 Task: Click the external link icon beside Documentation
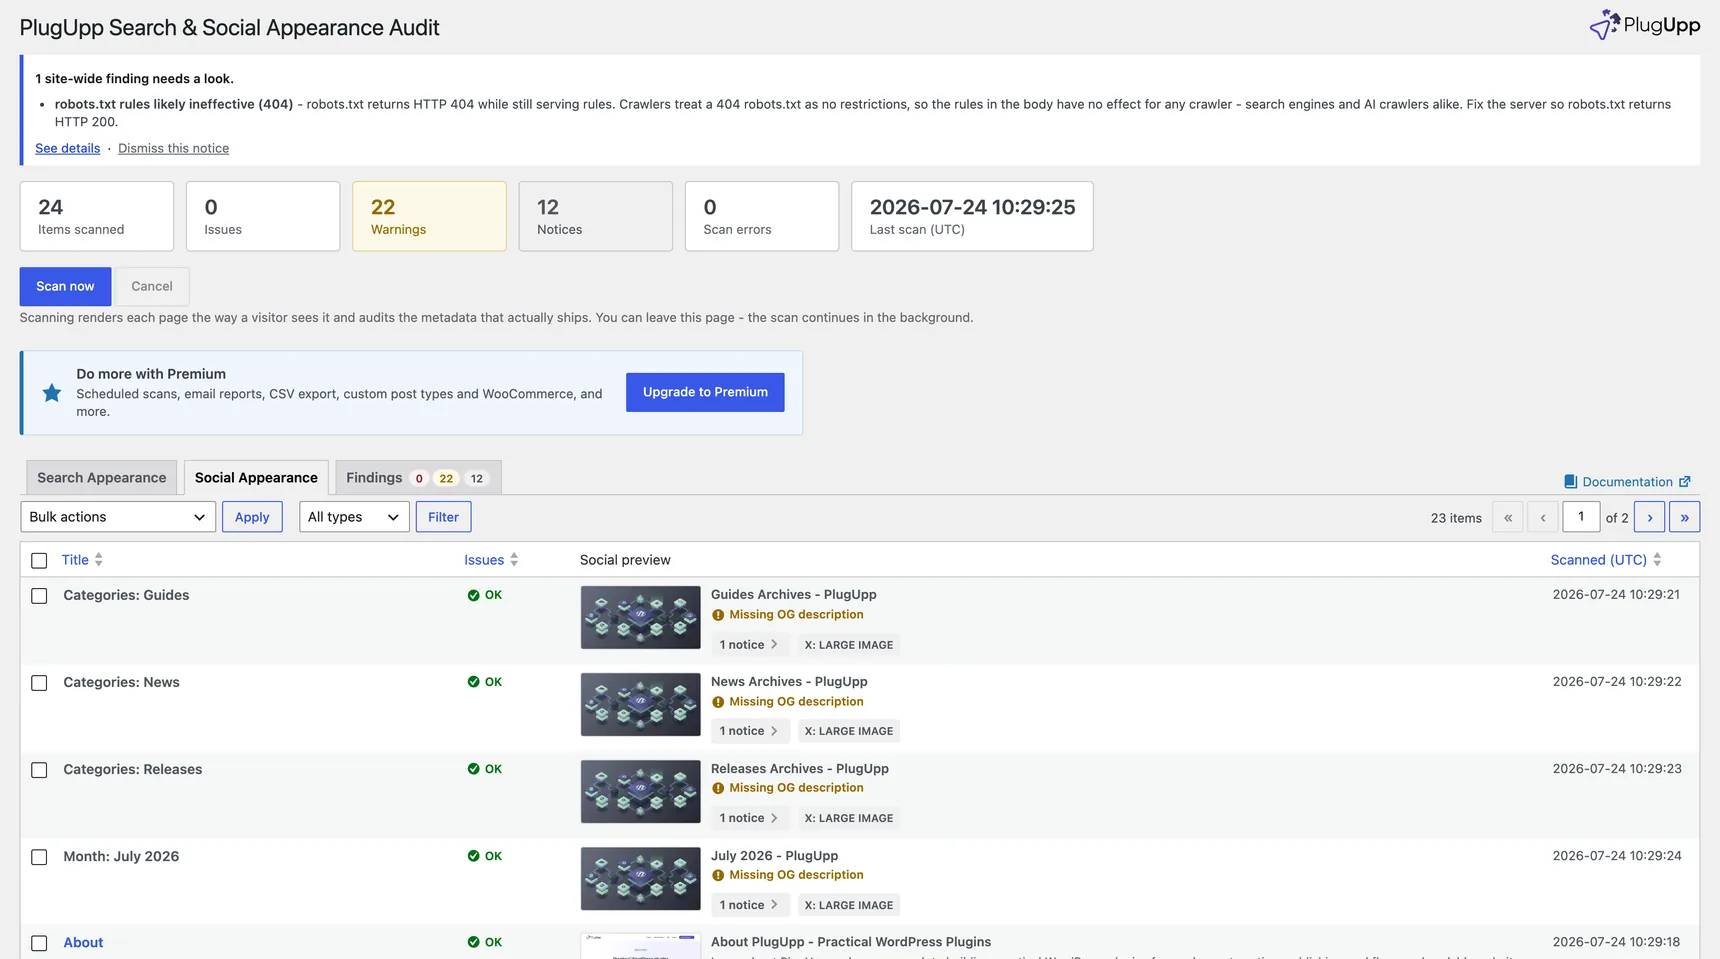[x=1684, y=482]
